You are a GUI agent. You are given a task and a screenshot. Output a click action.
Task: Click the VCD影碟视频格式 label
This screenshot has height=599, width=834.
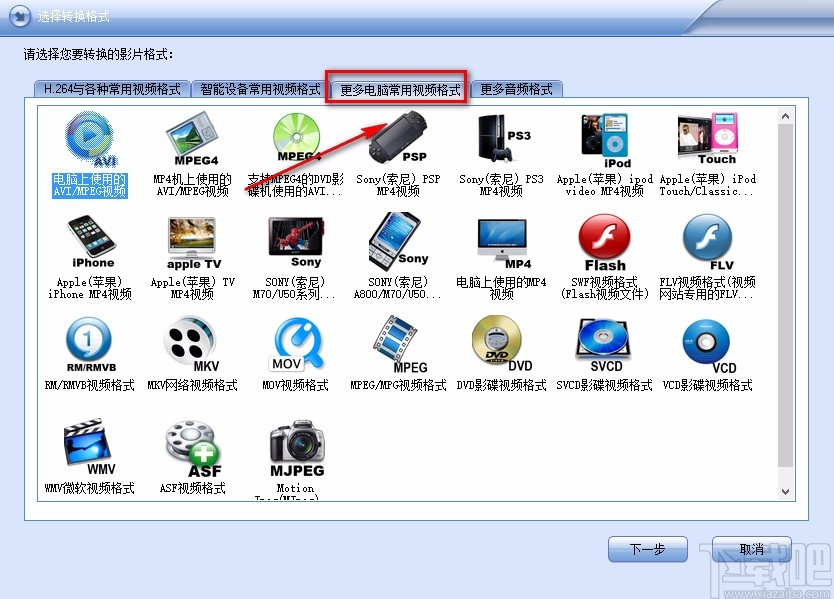[x=707, y=385]
